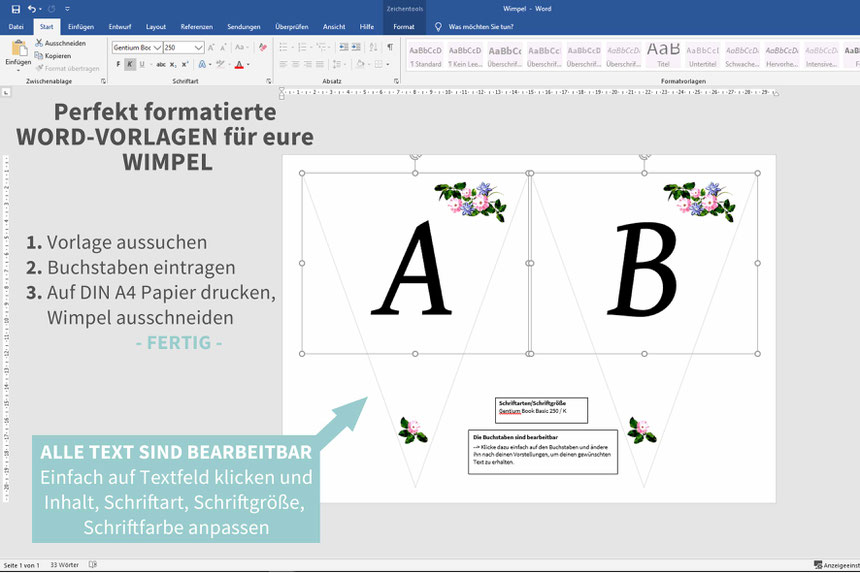
Task: Toggle bold formatting (F)
Action: (118, 64)
